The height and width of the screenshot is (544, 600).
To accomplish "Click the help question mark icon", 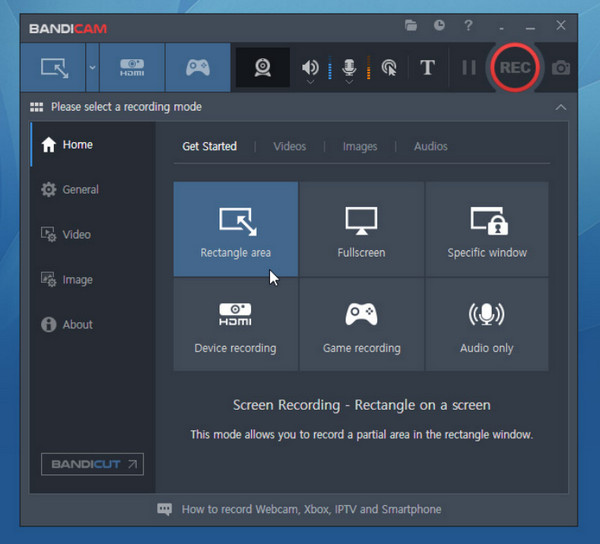I will coord(468,25).
